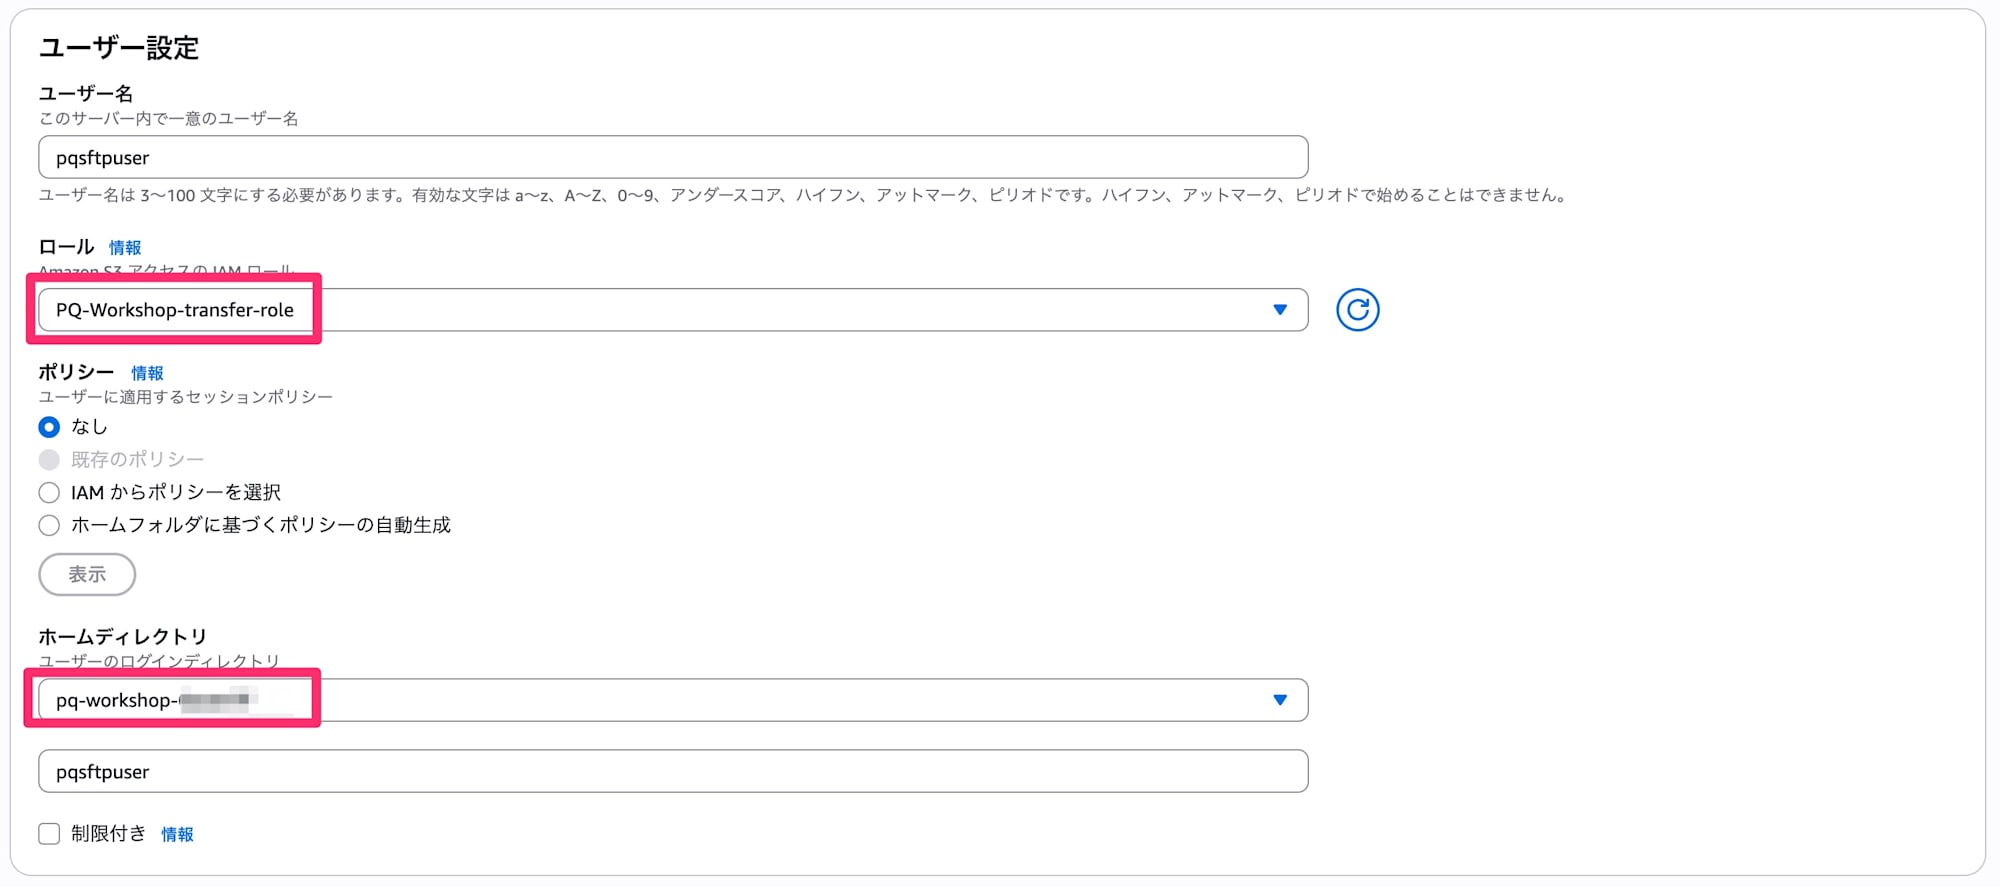This screenshot has height=887, width=2000.
Task: Select IAM からポリシーを選択 radio button
Action: (x=49, y=493)
